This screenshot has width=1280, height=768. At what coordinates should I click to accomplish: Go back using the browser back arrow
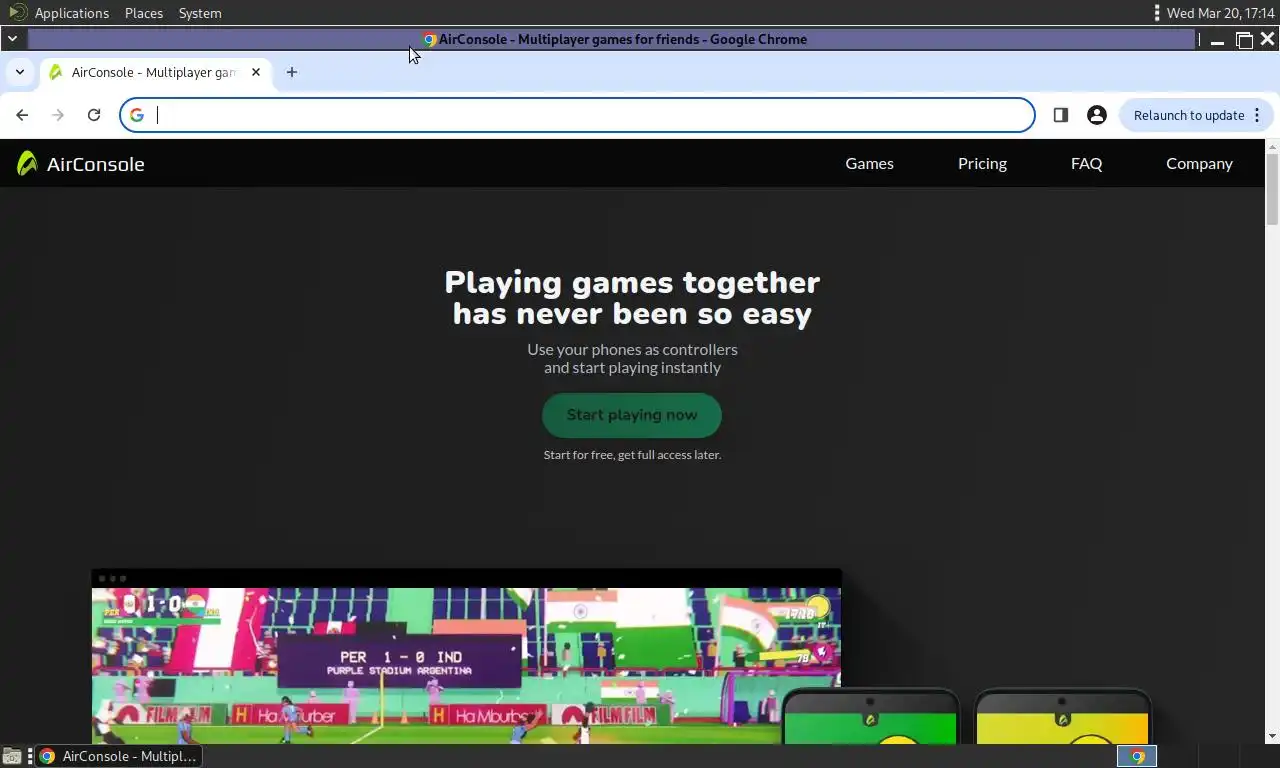(22, 115)
